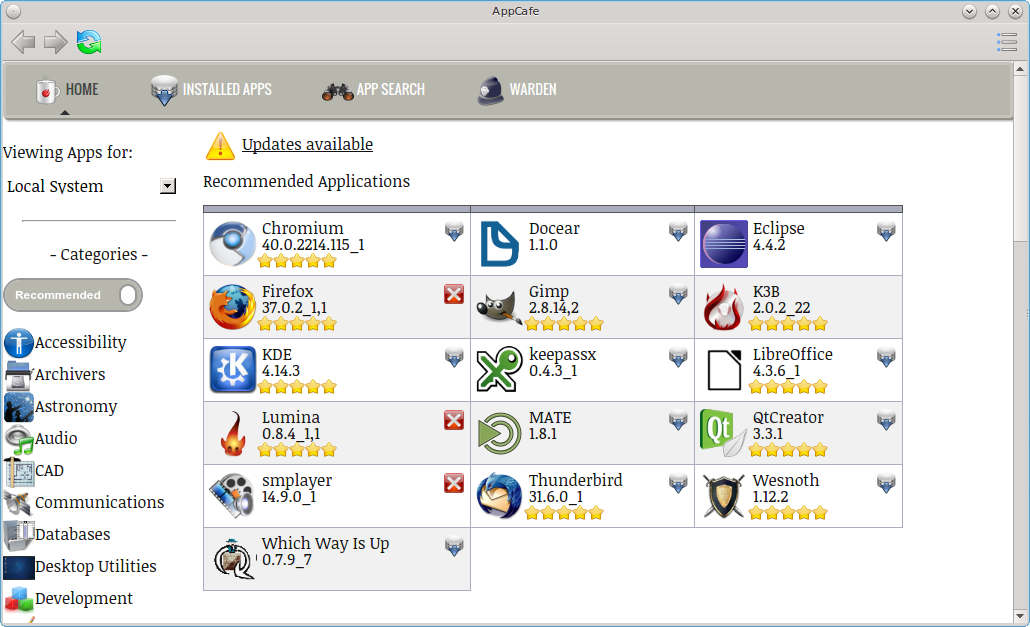Image resolution: width=1030 pixels, height=627 pixels.
Task: Click the smplayer film reel logo
Action: (x=233, y=496)
